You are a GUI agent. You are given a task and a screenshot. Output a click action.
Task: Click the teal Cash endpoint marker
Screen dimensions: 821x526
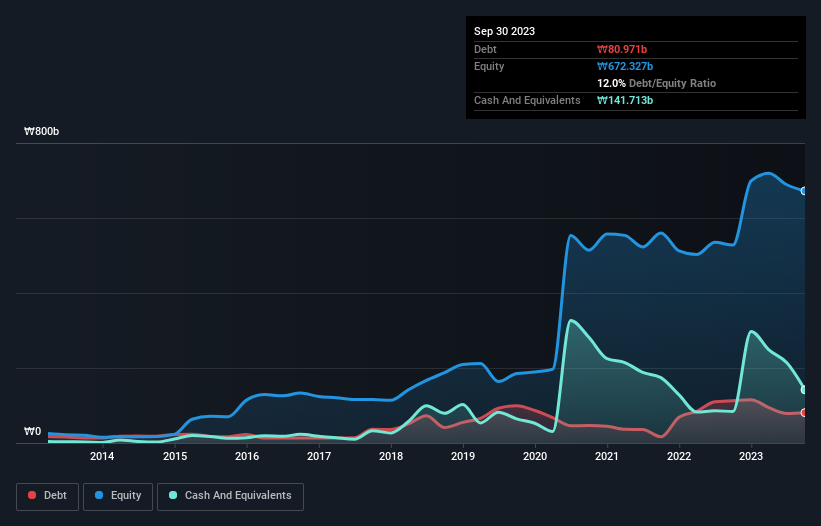(x=804, y=389)
